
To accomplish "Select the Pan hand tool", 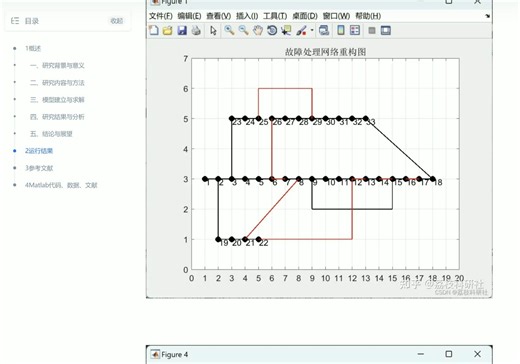I will click(x=258, y=31).
